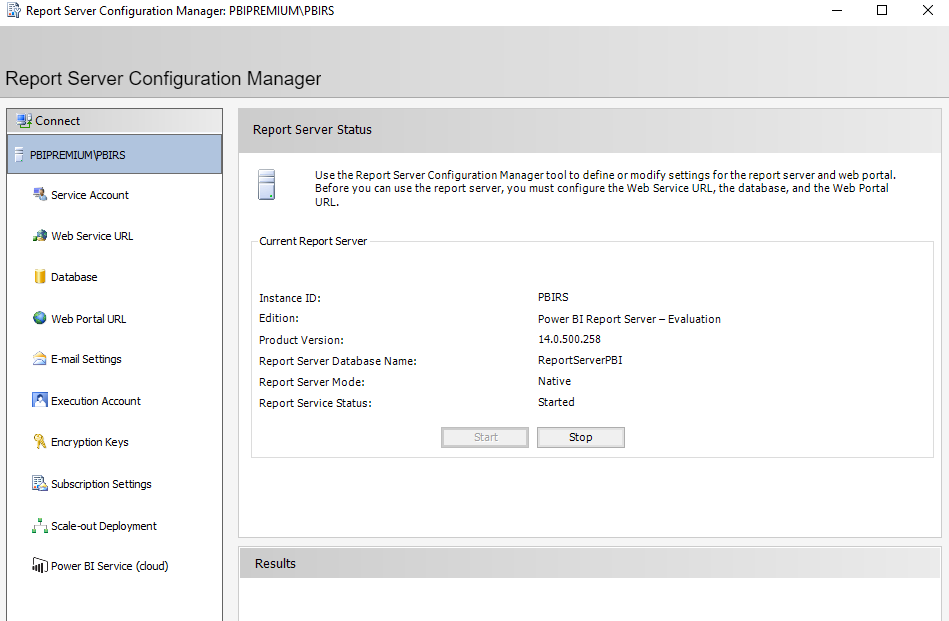This screenshot has height=621, width=949.
Task: Click the disabled Start button
Action: [484, 437]
